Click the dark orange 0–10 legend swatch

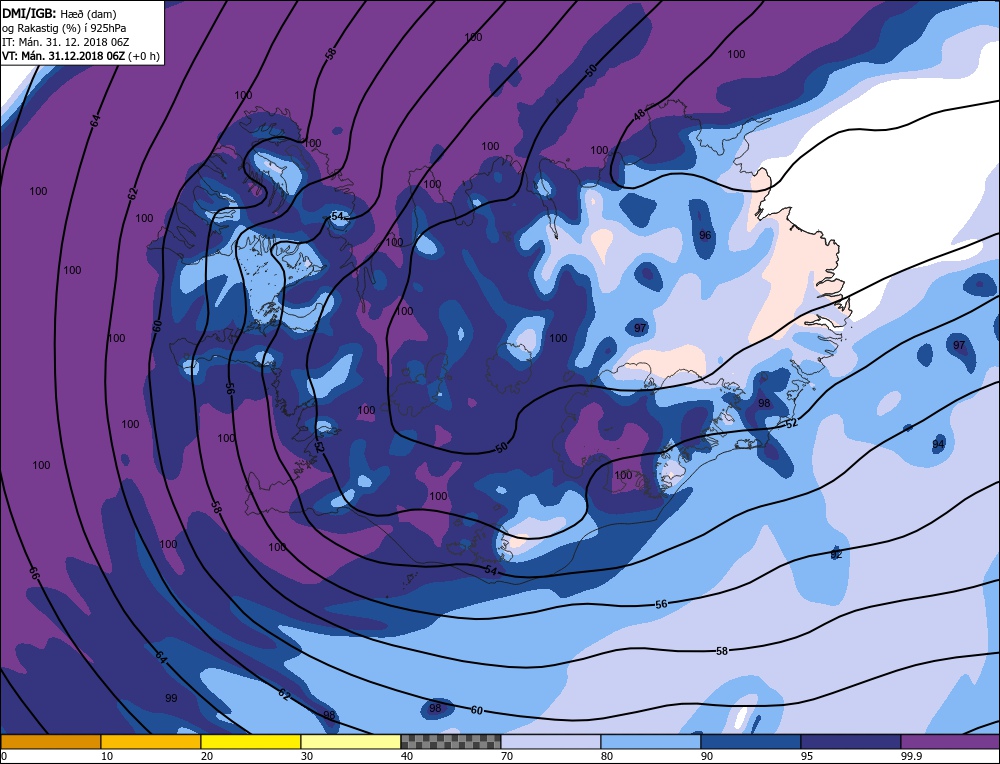point(50,741)
